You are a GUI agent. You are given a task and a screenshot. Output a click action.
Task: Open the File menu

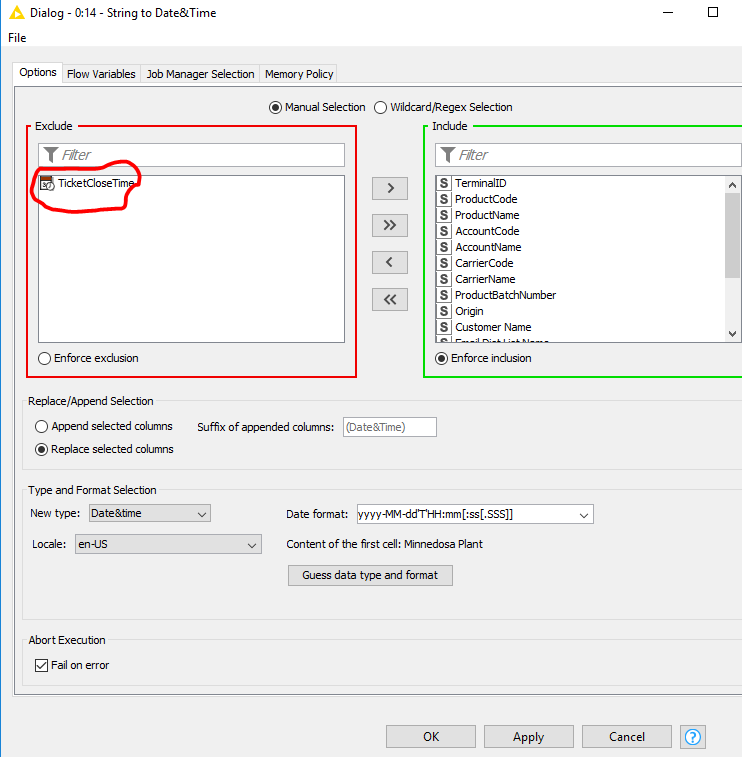[17, 37]
